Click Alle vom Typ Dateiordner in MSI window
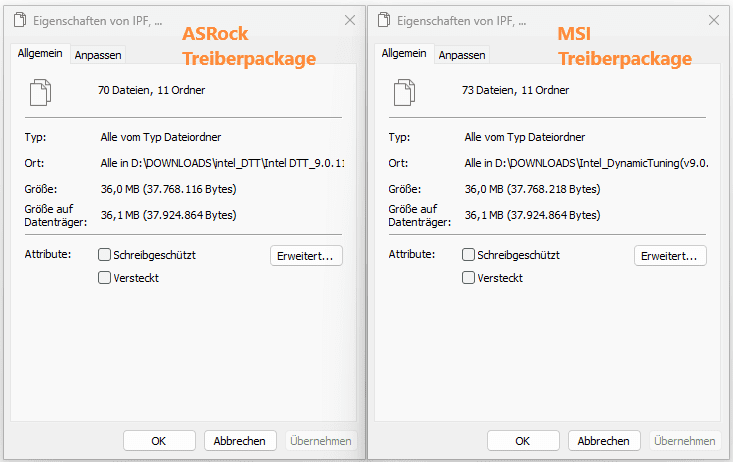The image size is (733, 462). click(525, 137)
